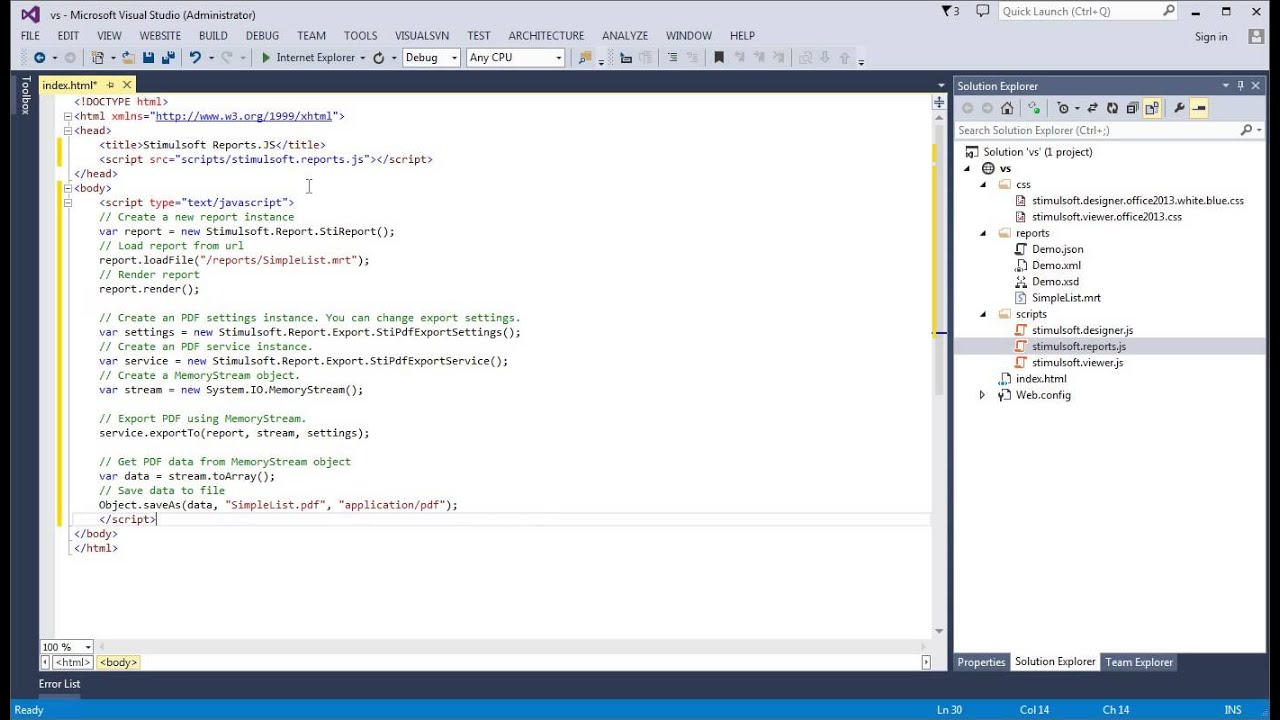Click the feedback speech bubble icon
Image resolution: width=1280 pixels, height=720 pixels.
point(982,11)
